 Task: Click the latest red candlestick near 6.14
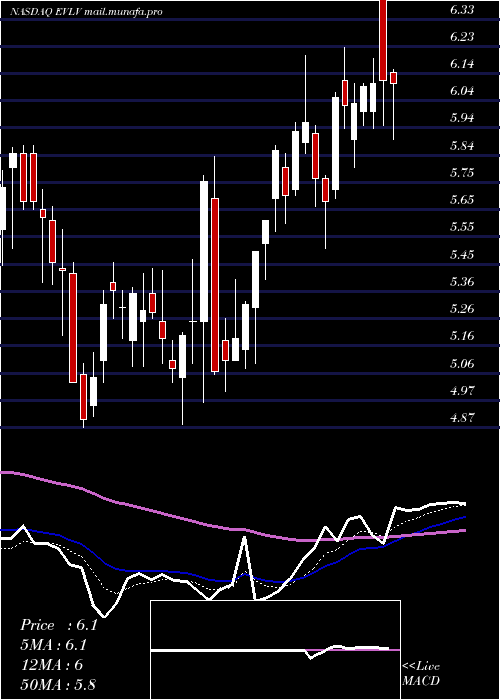click(393, 78)
